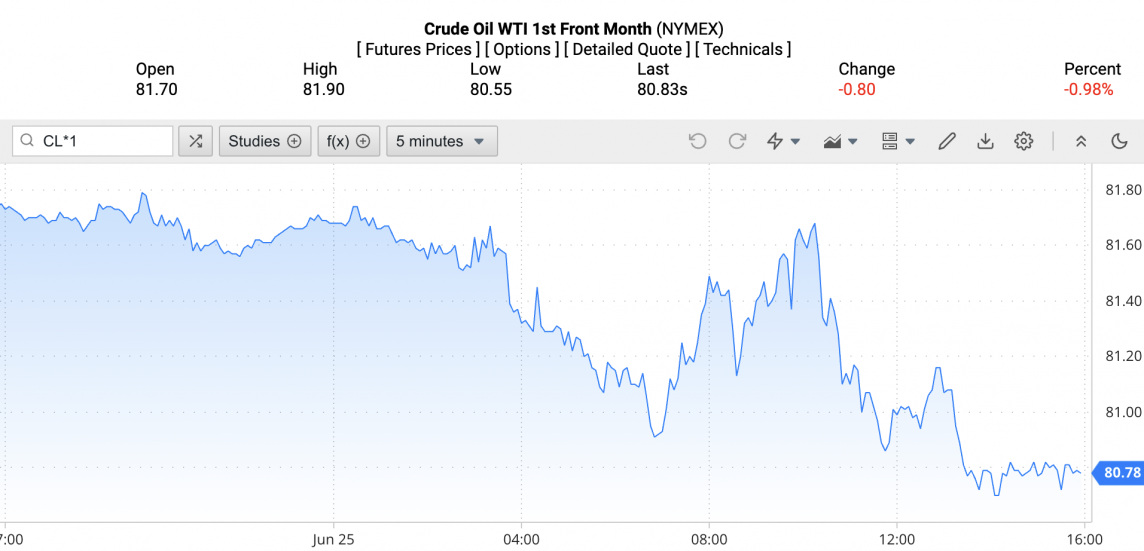Image resolution: width=1144 pixels, height=551 pixels.
Task: Open the drawing pencil tool
Action: pos(946,141)
